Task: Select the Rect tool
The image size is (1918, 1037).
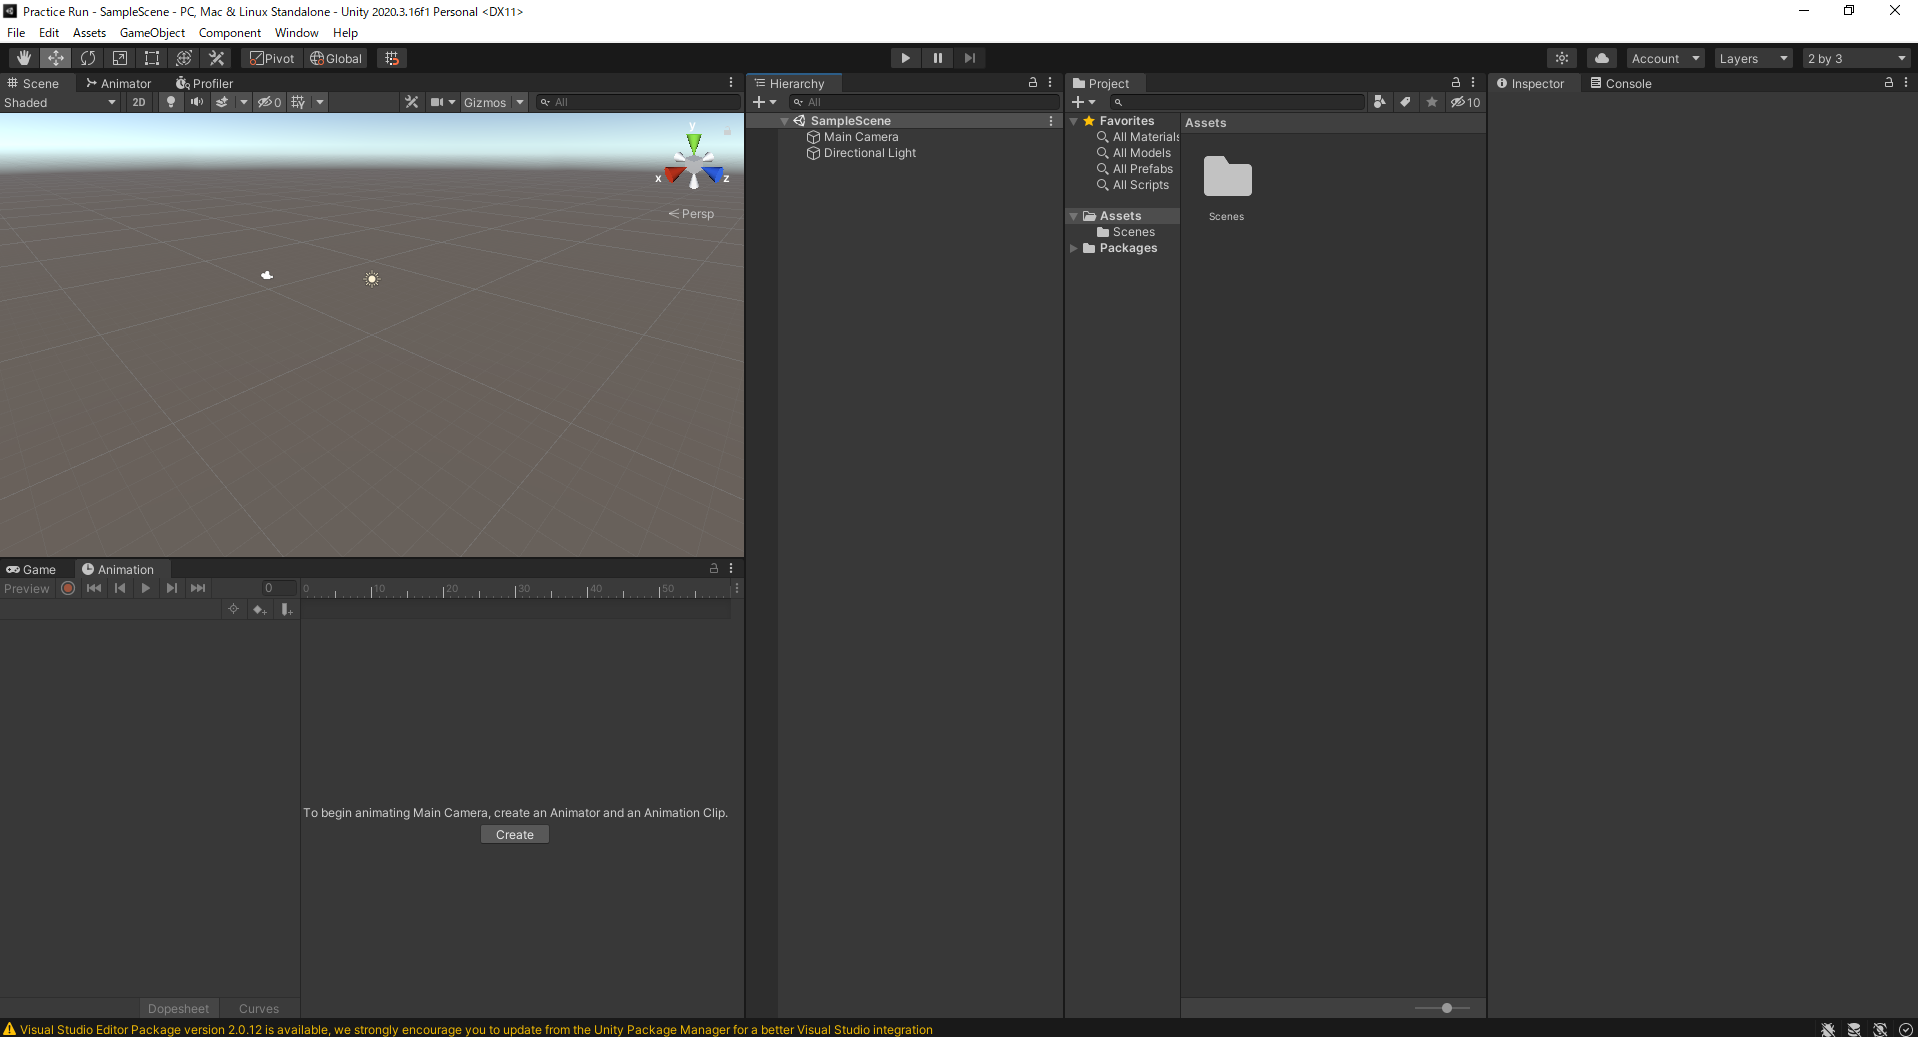Action: click(152, 58)
